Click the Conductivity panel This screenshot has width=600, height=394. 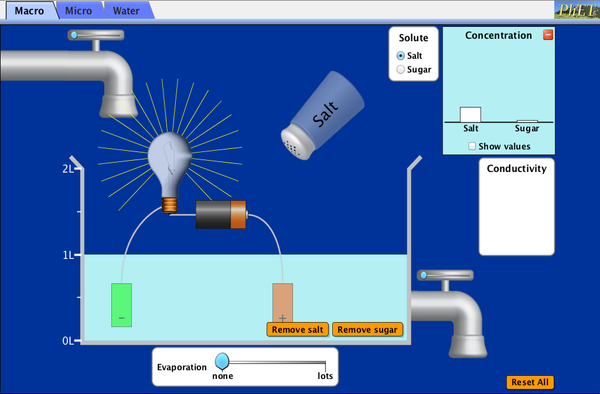[x=517, y=207]
